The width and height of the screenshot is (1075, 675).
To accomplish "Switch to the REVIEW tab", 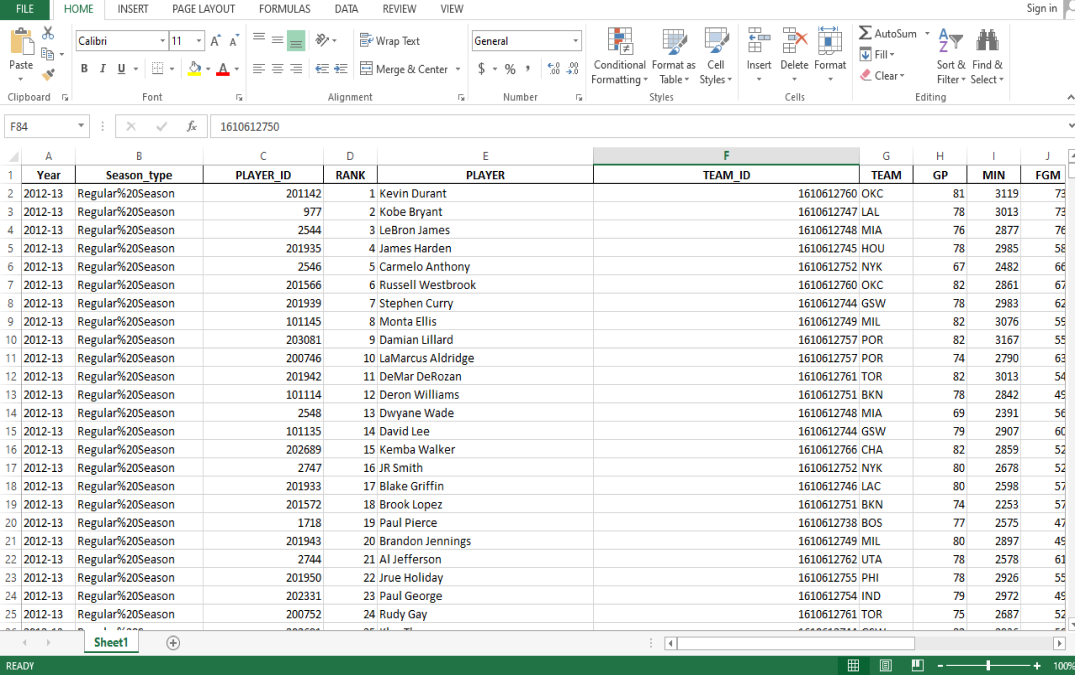I will [399, 9].
